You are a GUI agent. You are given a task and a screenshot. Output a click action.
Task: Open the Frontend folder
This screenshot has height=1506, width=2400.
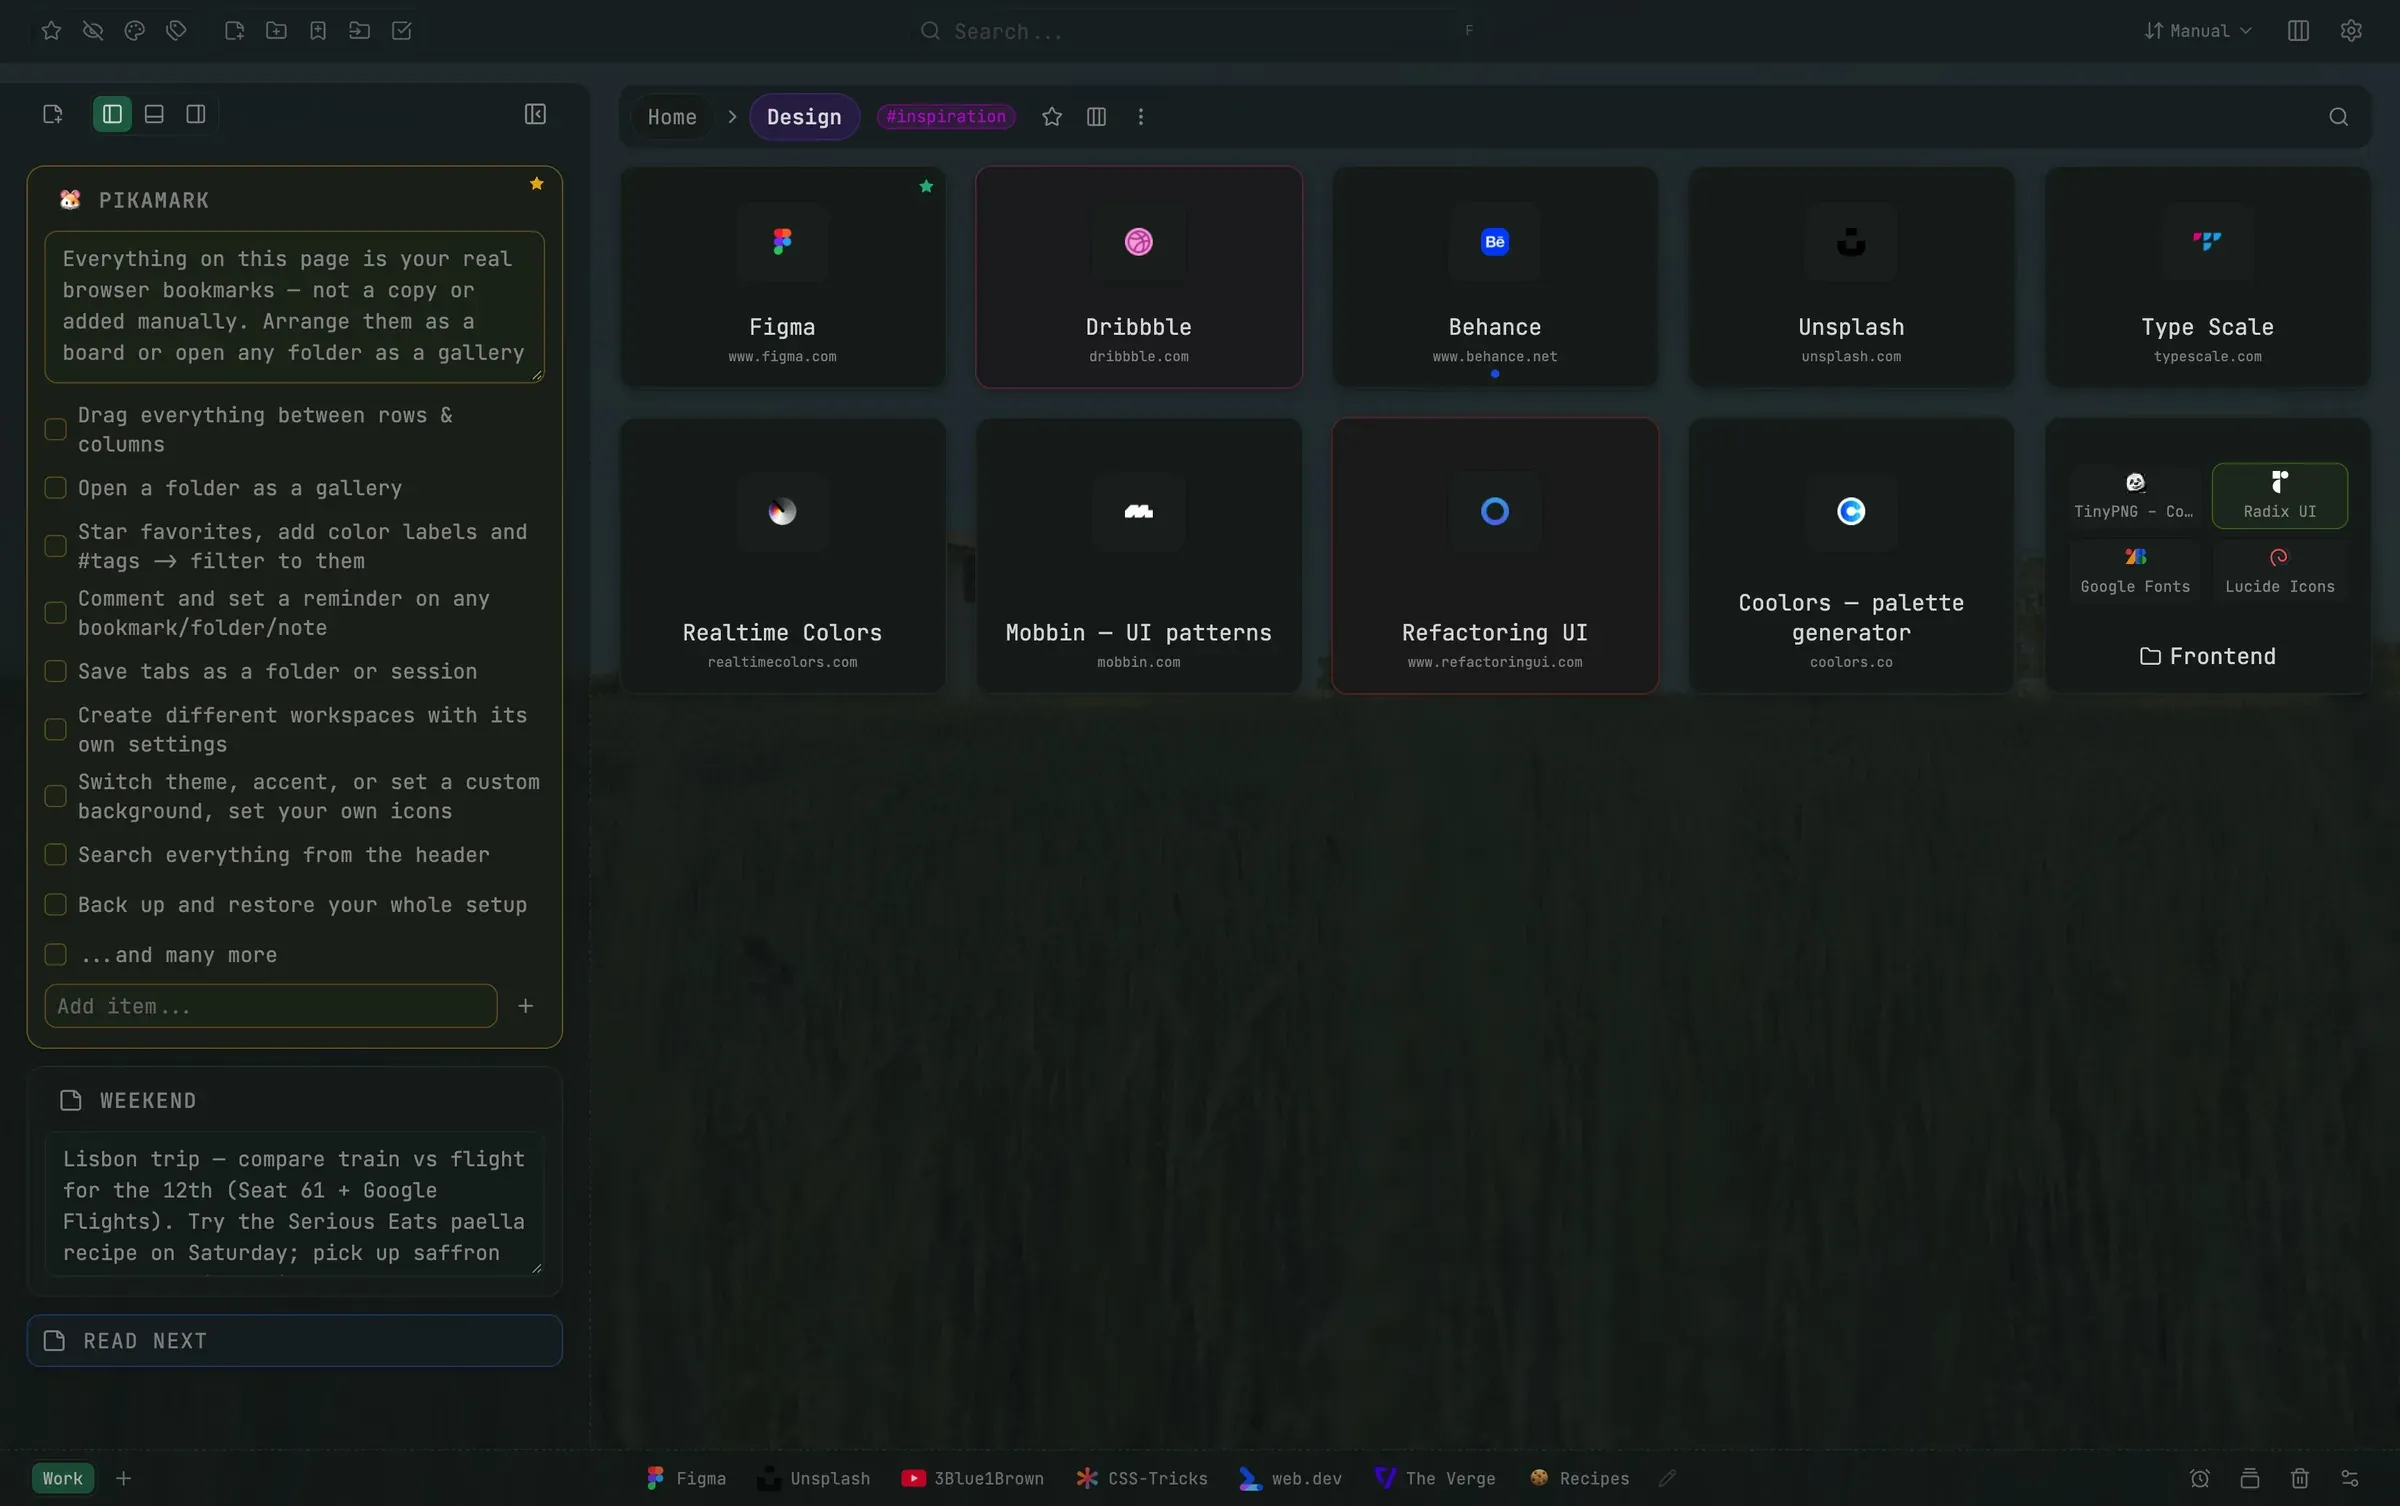[x=2208, y=656]
